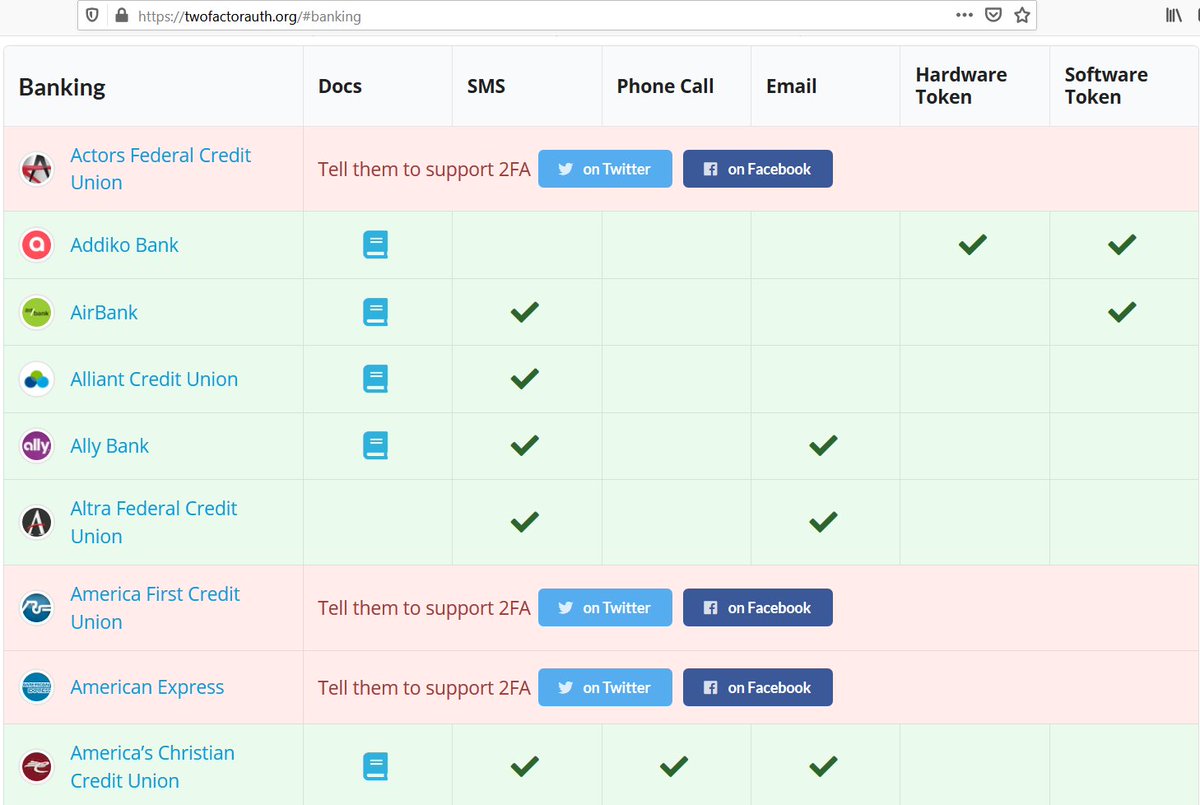
Task: Click the Ally Bank purple logo
Action: coord(37,446)
